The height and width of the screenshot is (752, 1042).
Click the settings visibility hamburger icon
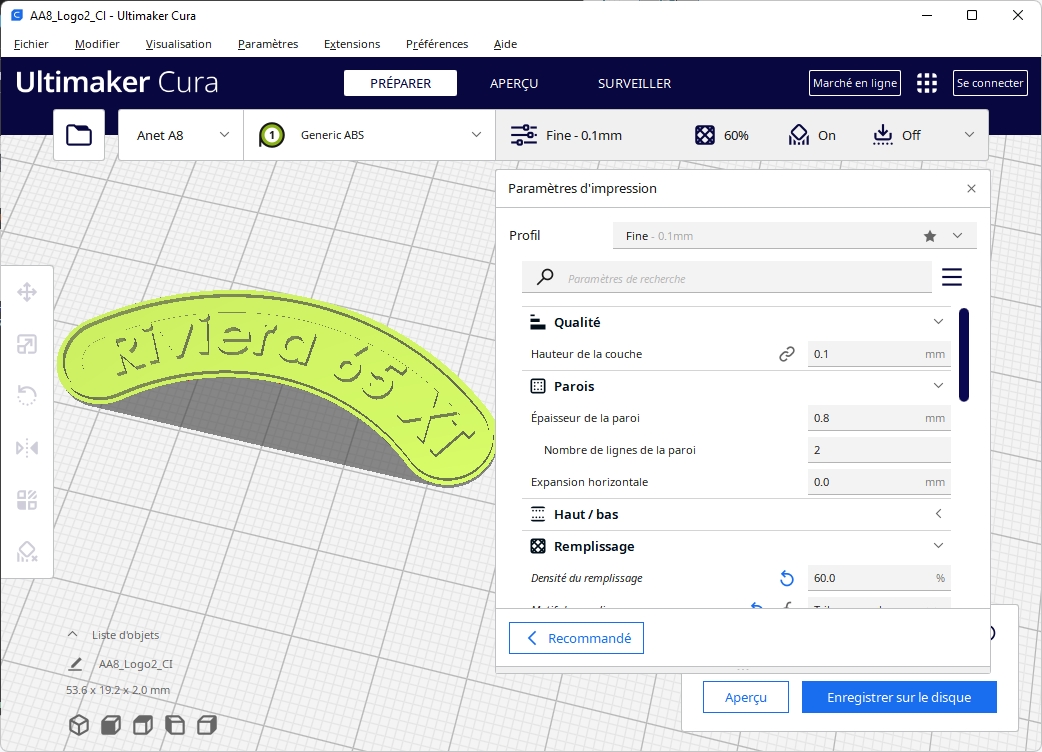tap(951, 277)
